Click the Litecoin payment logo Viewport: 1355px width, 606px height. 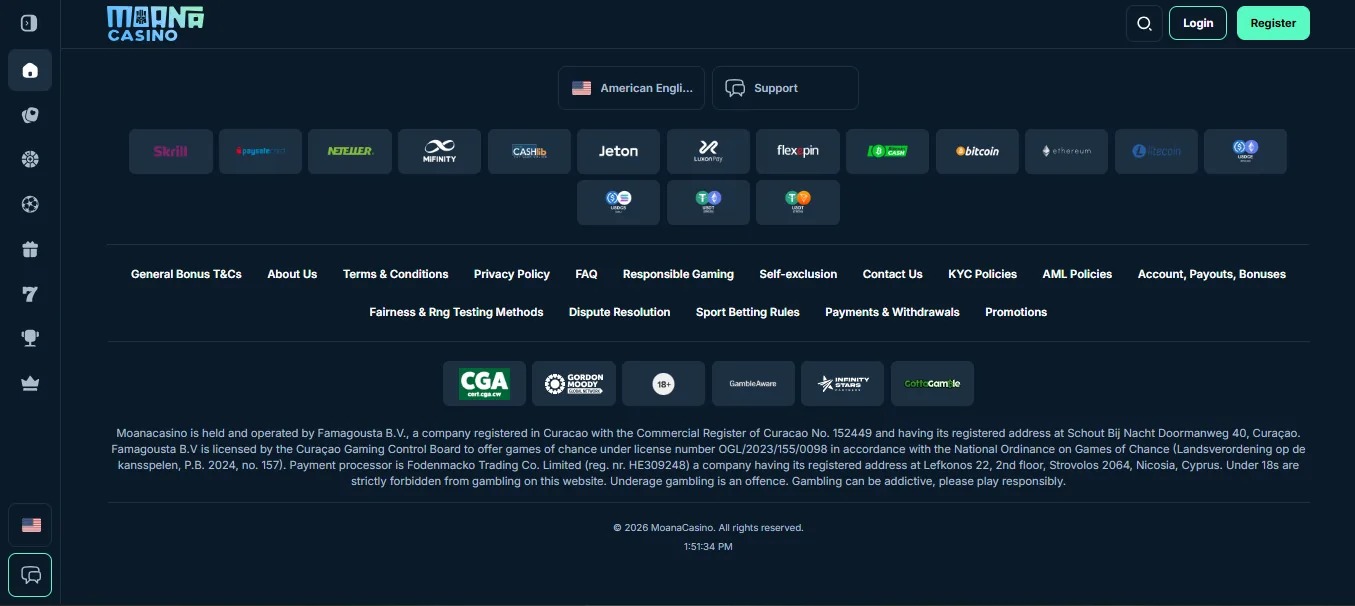pyautogui.click(x=1157, y=151)
